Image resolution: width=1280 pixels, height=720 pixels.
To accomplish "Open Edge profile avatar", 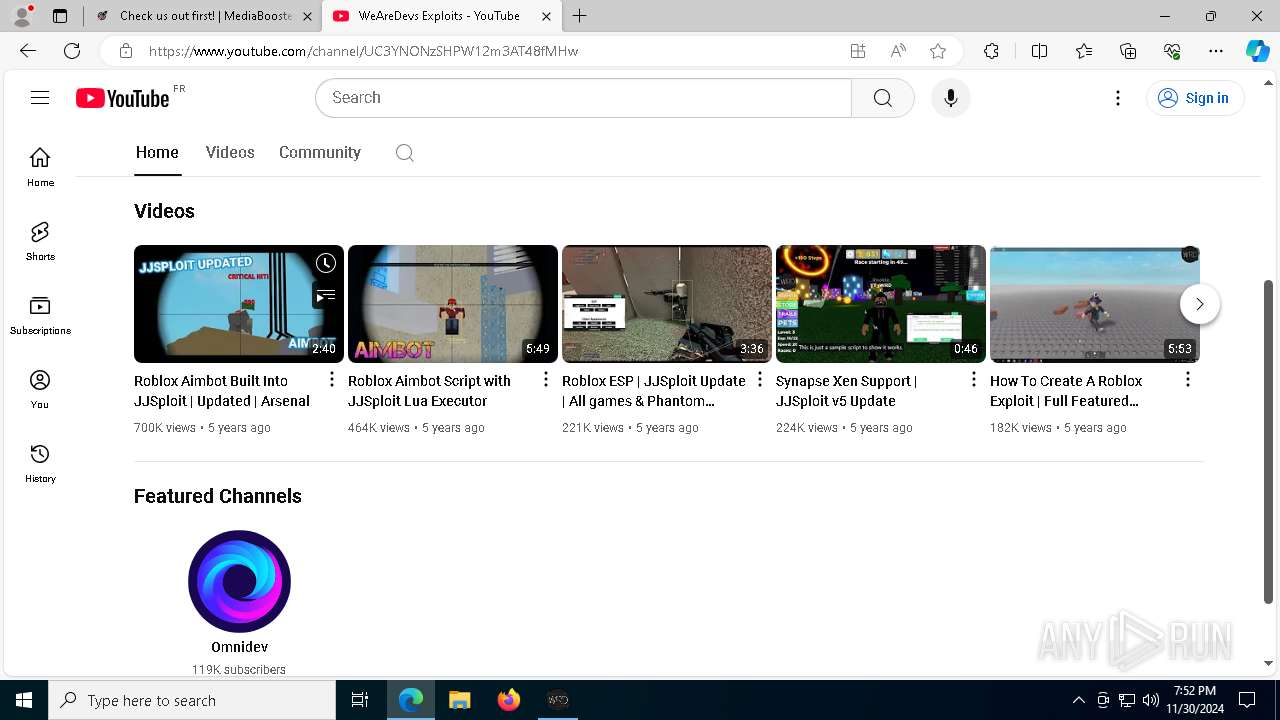I will [22, 16].
